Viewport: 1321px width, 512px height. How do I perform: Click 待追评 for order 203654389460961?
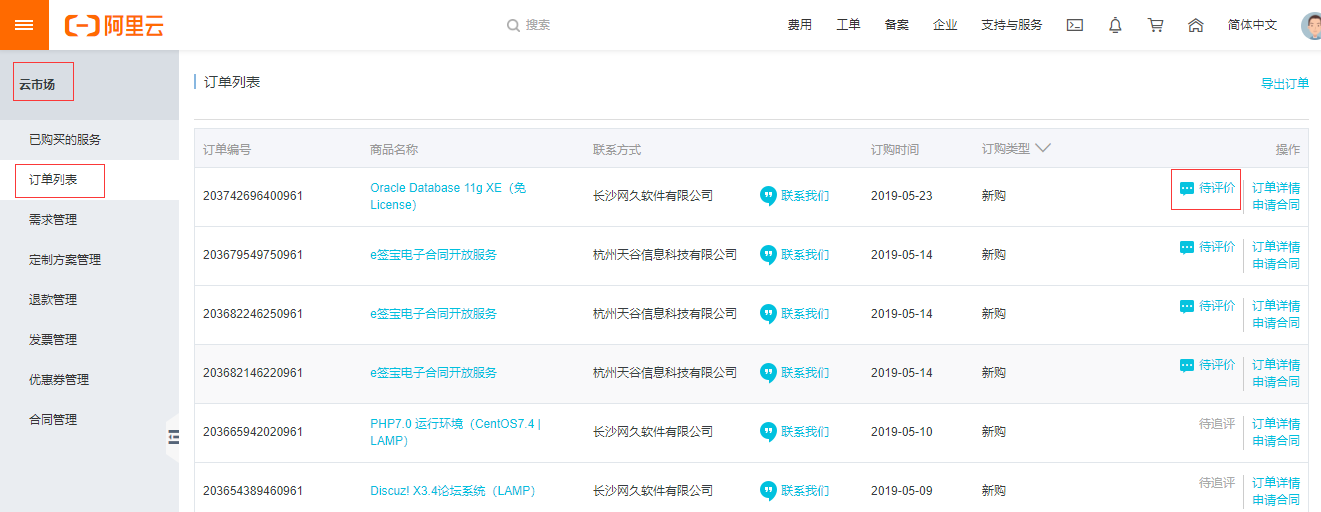click(x=1217, y=483)
